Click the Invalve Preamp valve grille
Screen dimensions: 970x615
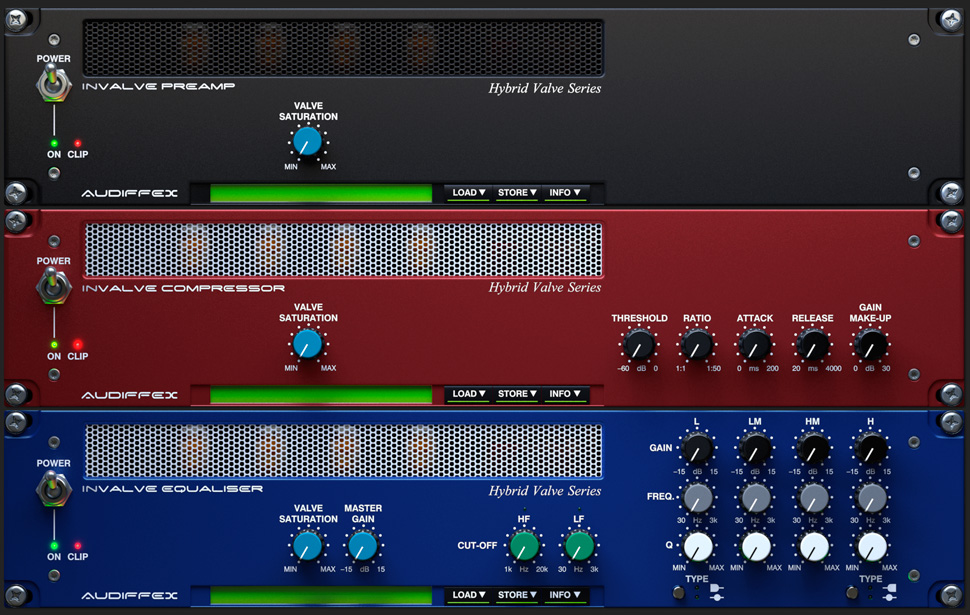pyautogui.click(x=343, y=48)
